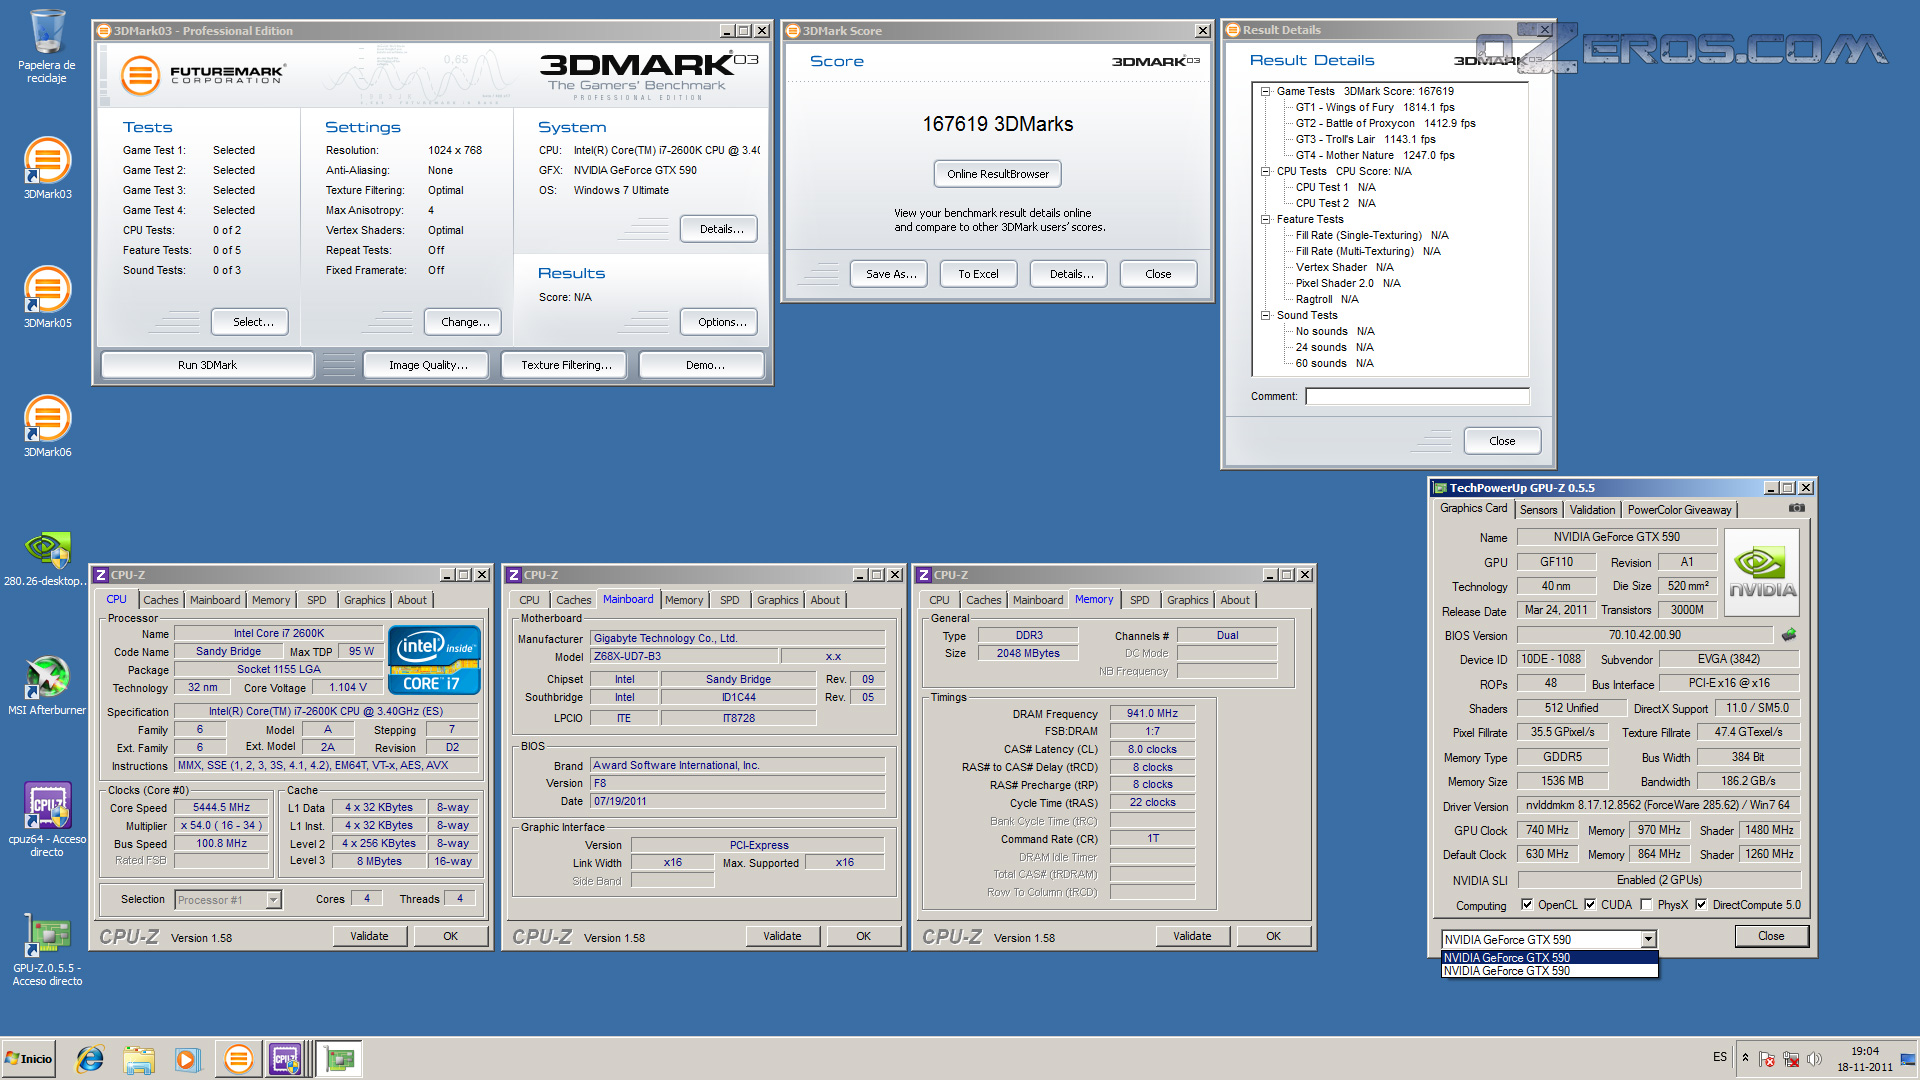This screenshot has height=1080, width=1920.
Task: Collapse the Game Tests tree node
Action: tap(1266, 91)
